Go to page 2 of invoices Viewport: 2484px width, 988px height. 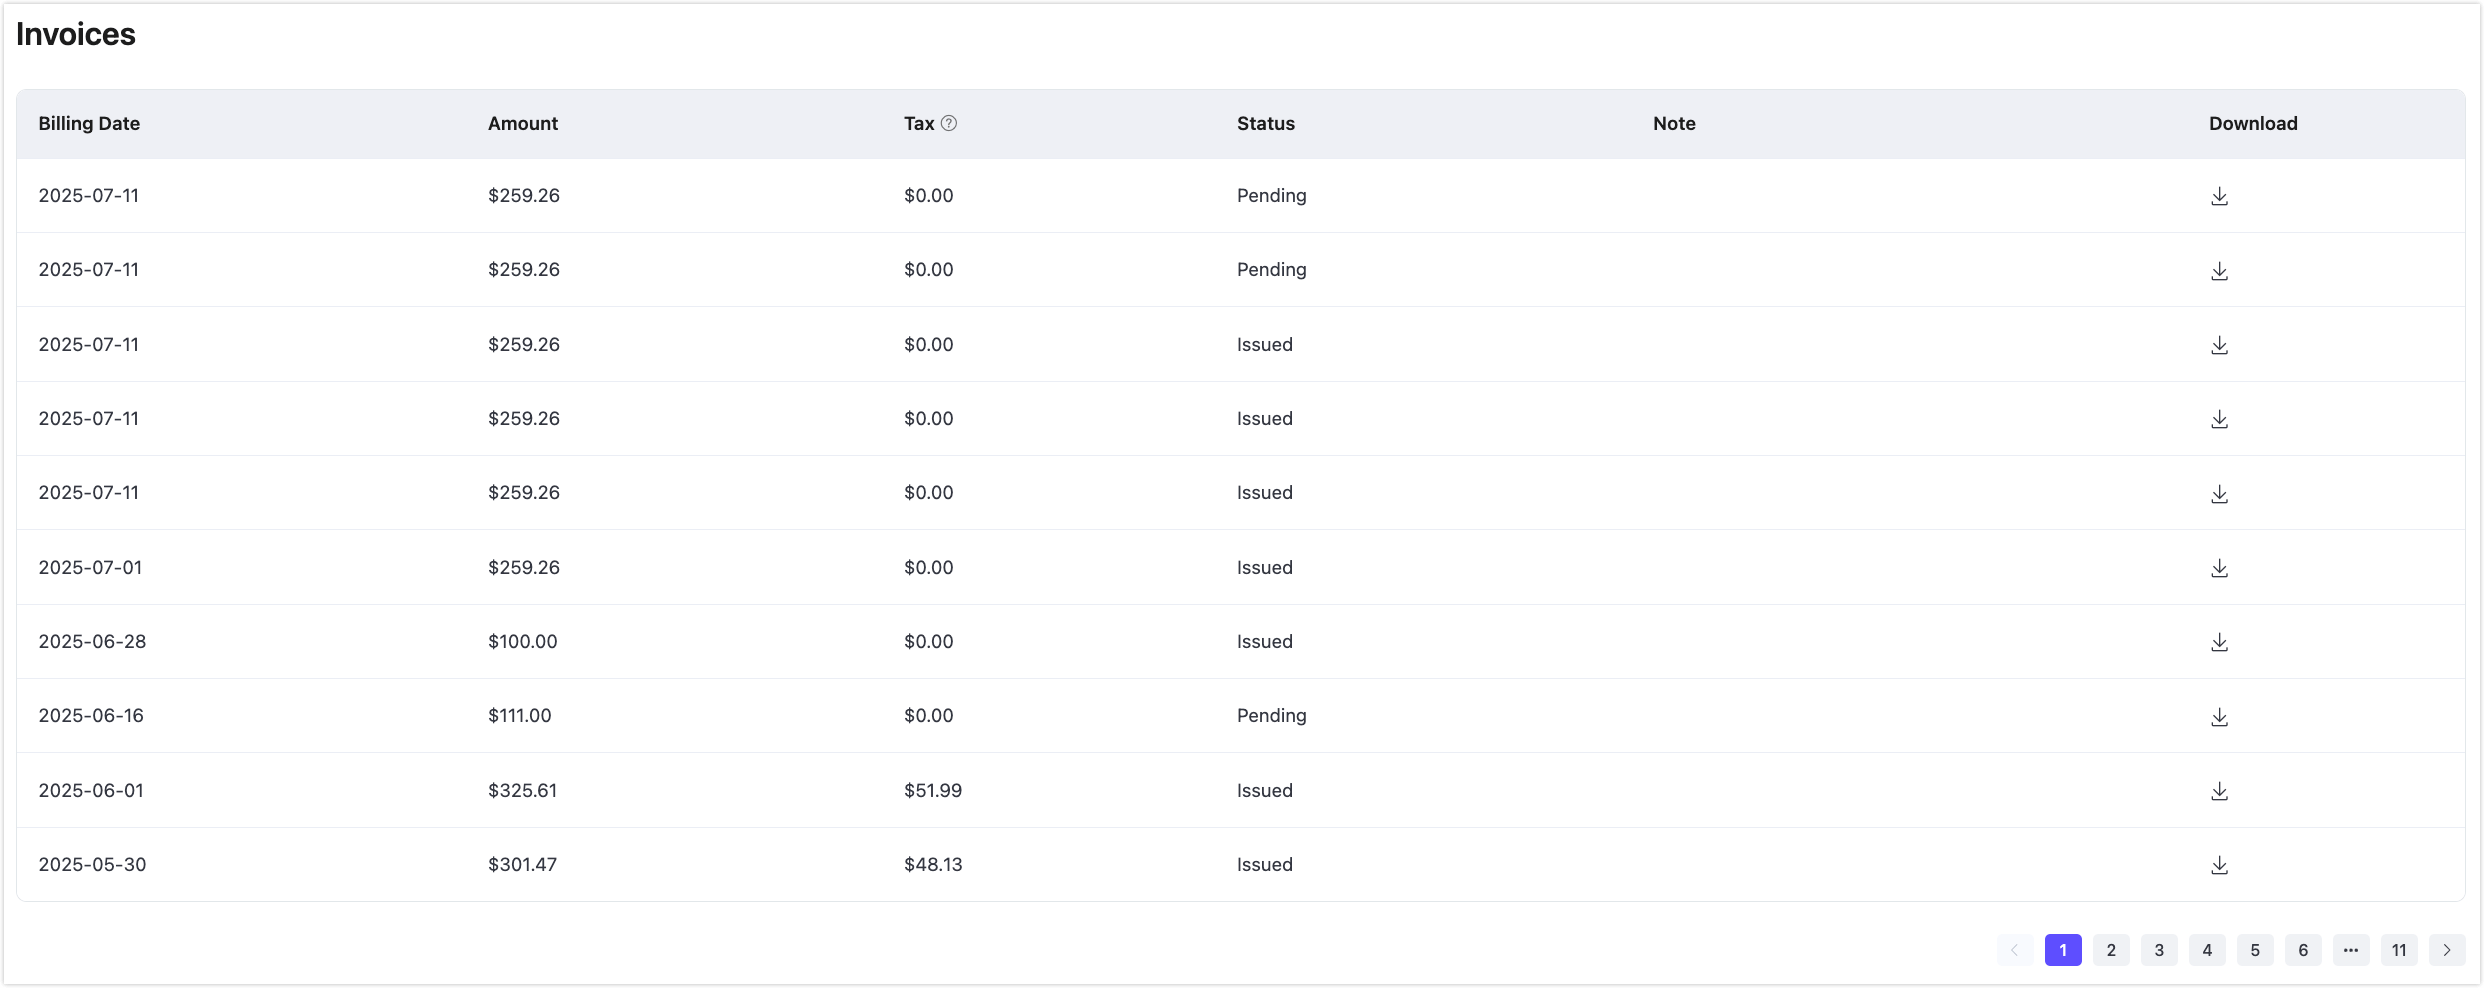pos(2111,950)
